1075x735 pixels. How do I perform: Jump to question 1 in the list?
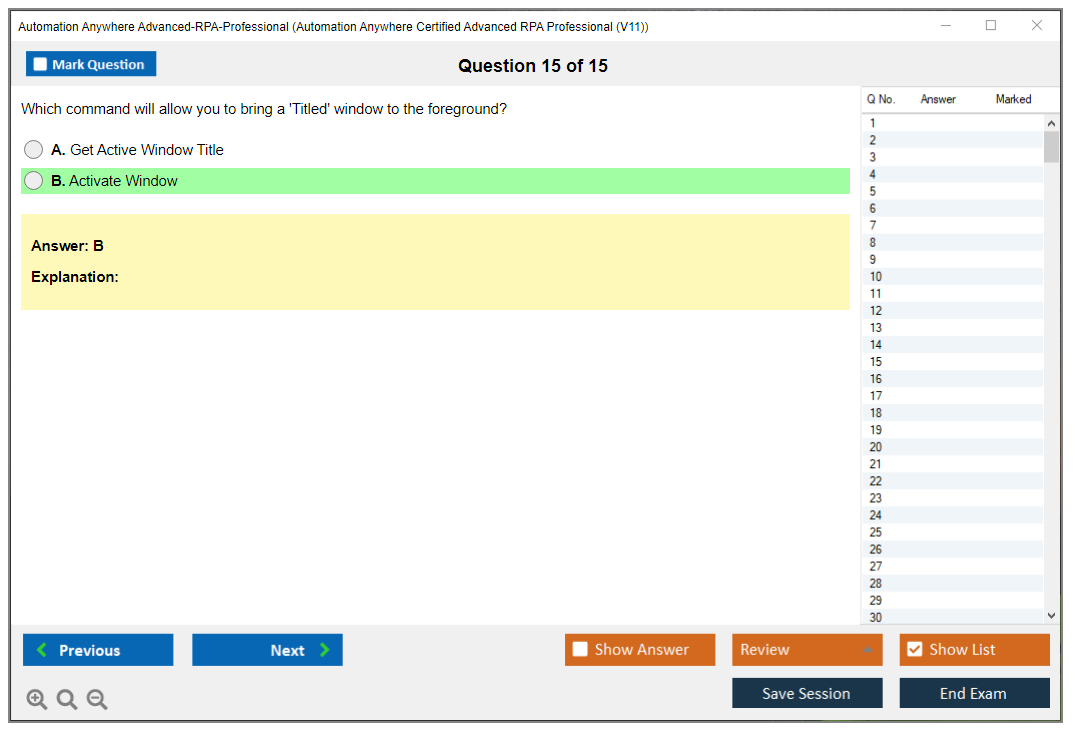(x=873, y=123)
